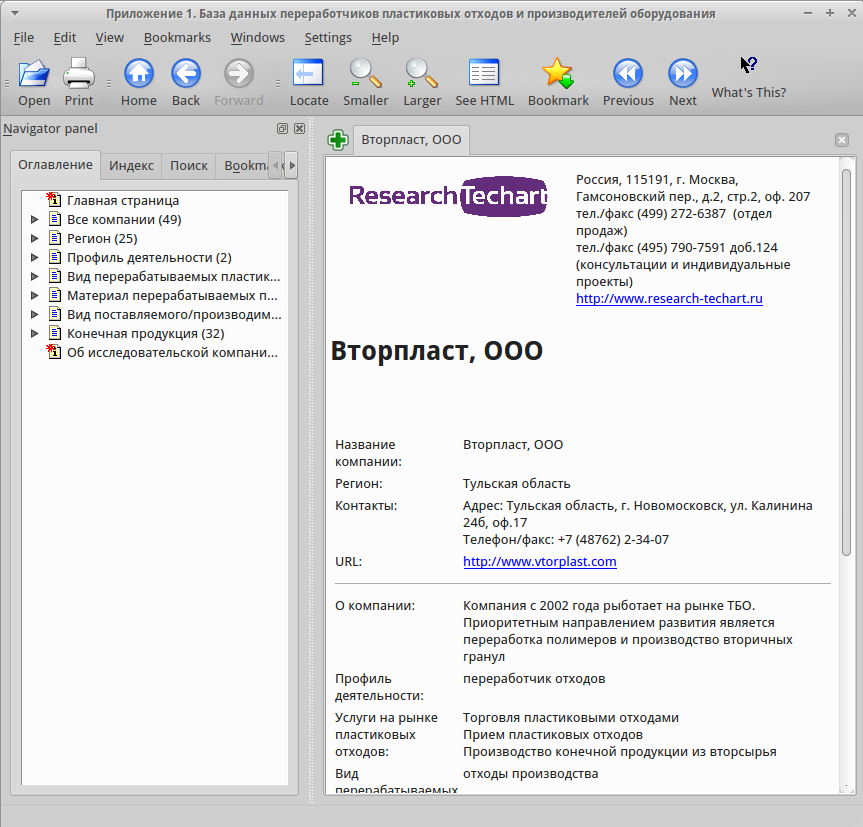Make text Smaller with magnifier icon

point(365,74)
